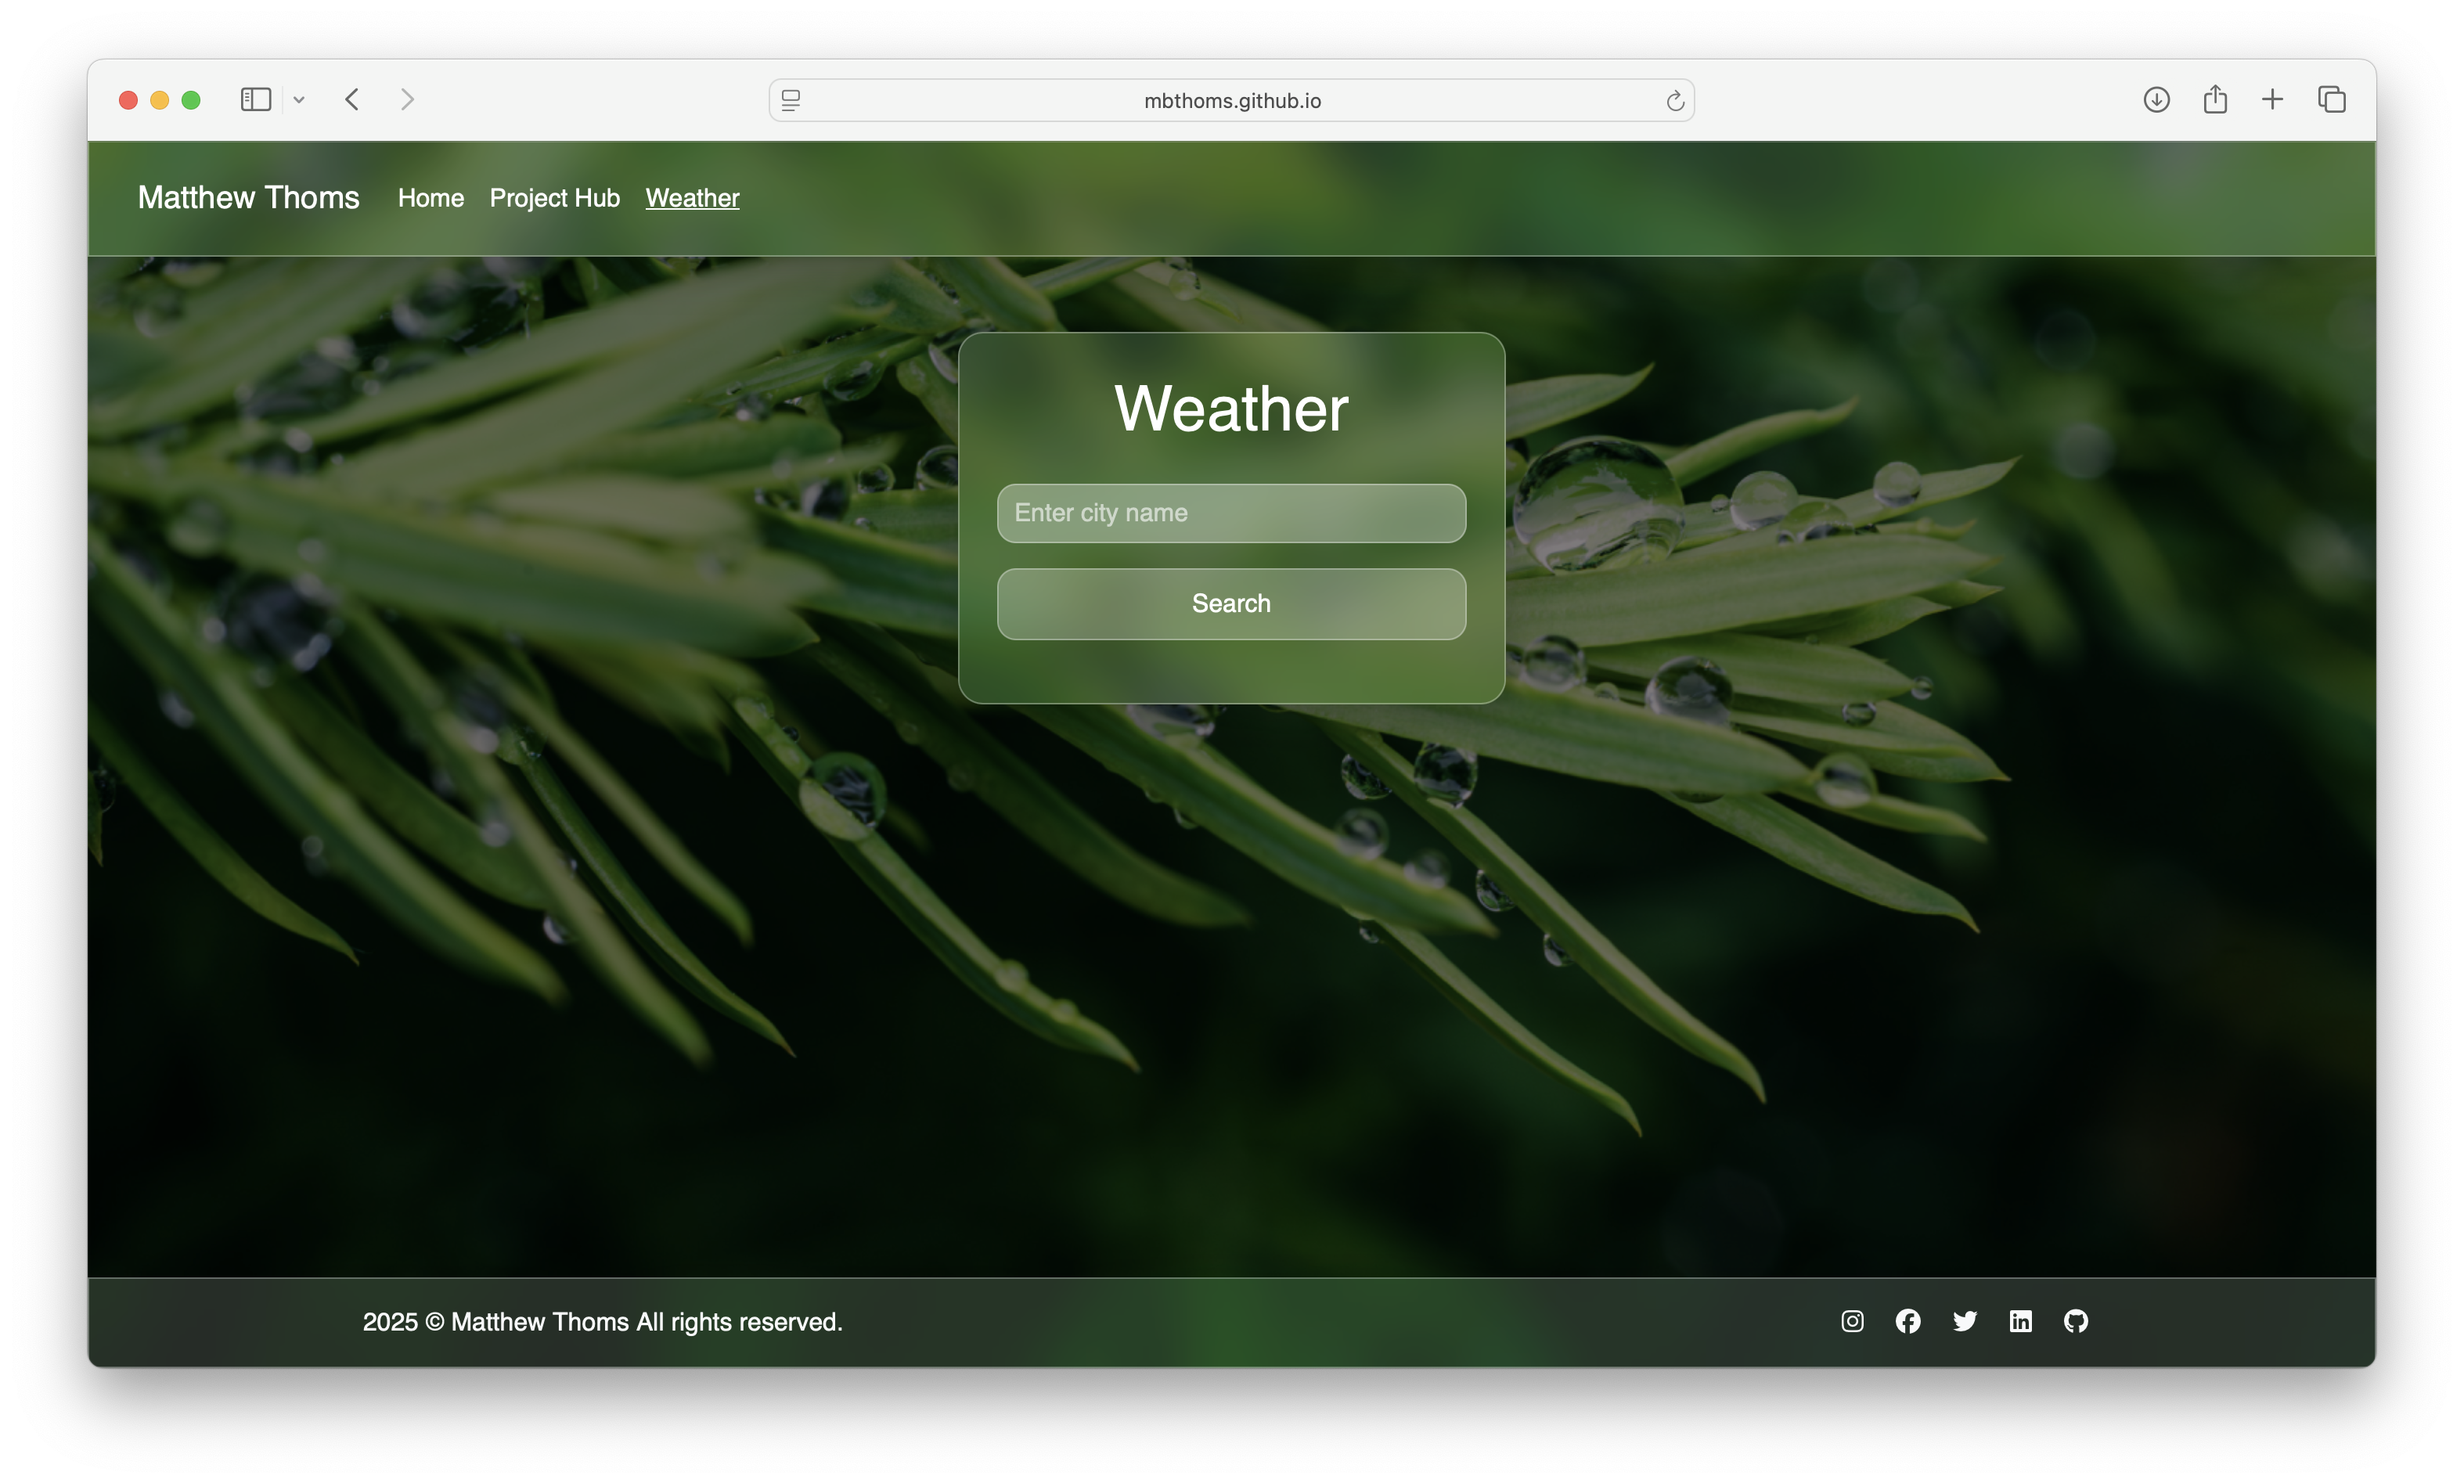Click the Downloads icon in the browser toolbar
Screen dimensions: 2464x1484
pyautogui.click(x=2157, y=99)
